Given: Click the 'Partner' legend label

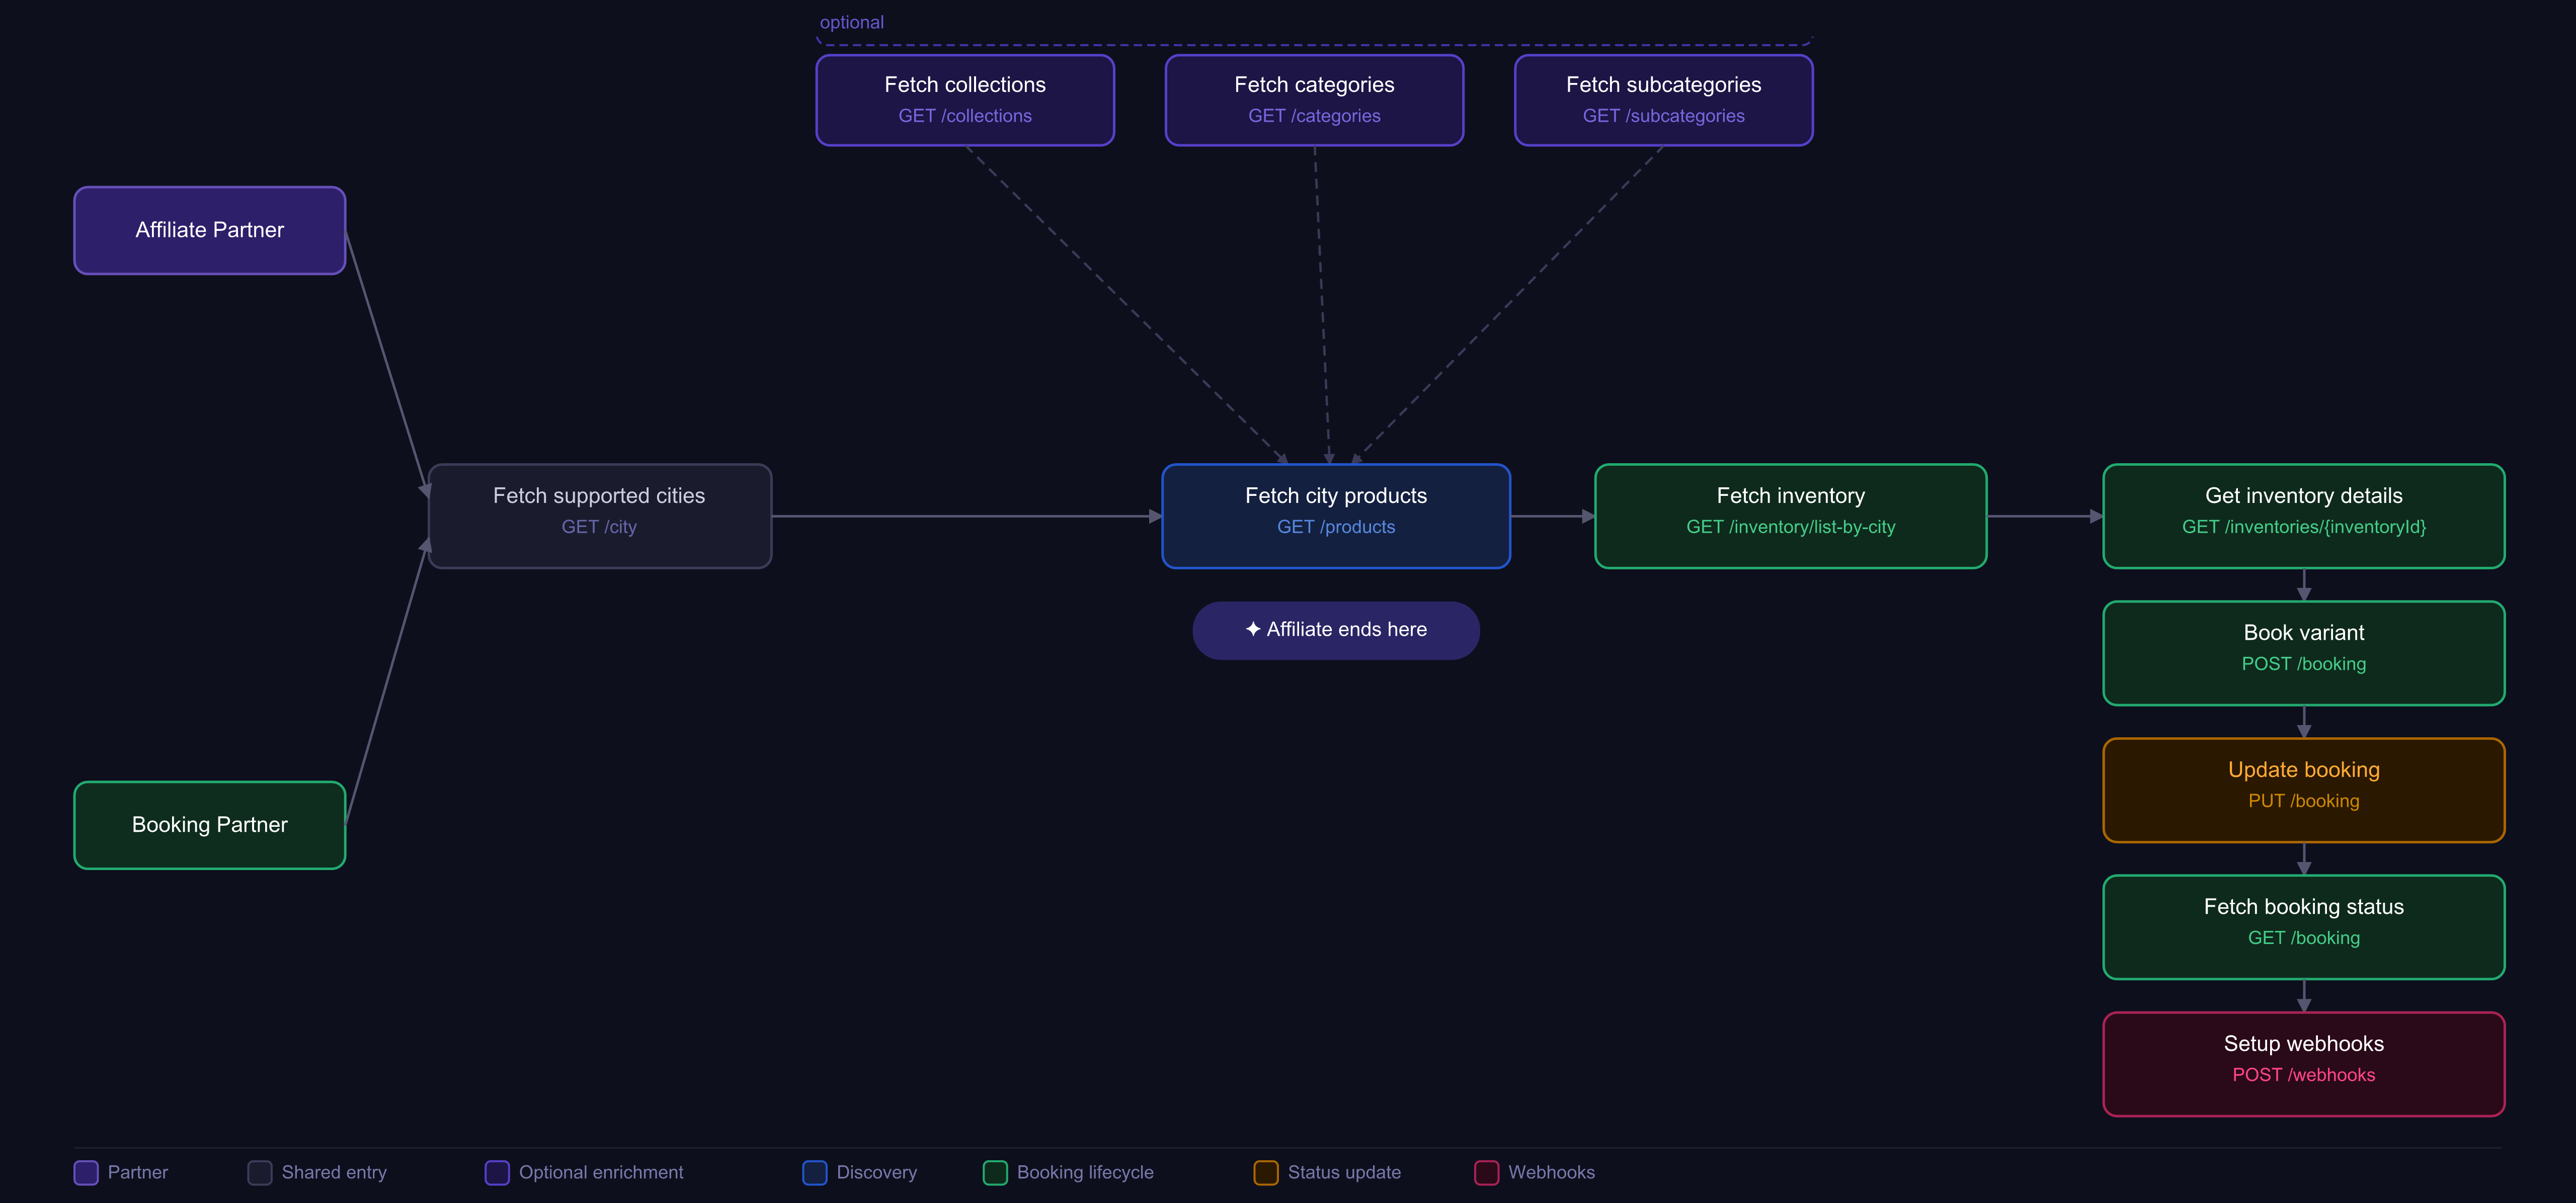Looking at the screenshot, I should click(x=138, y=1172).
